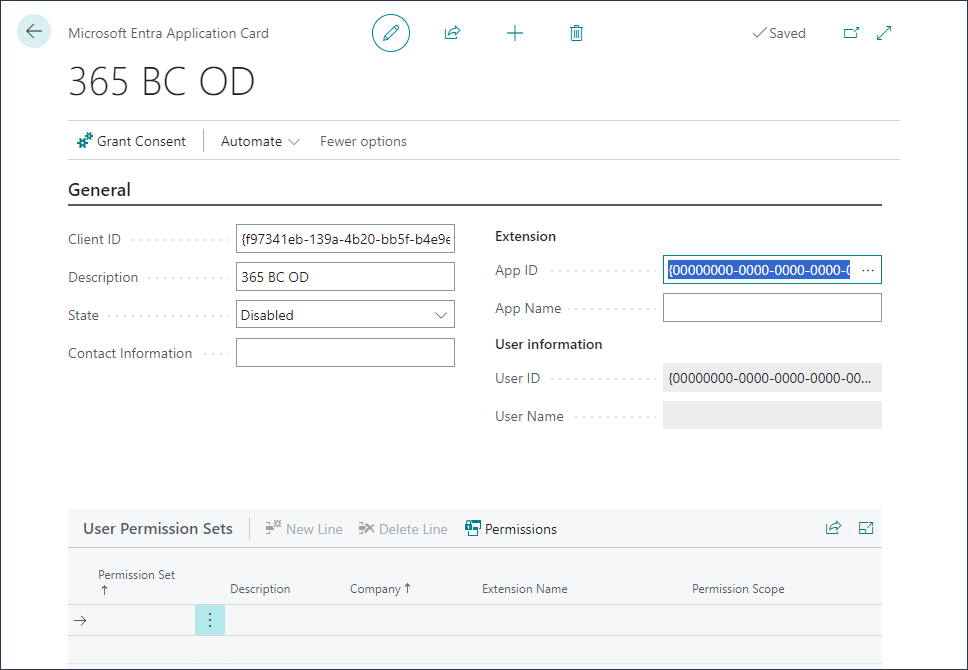Click the Description column header
This screenshot has height=670, width=968.
(x=260, y=588)
